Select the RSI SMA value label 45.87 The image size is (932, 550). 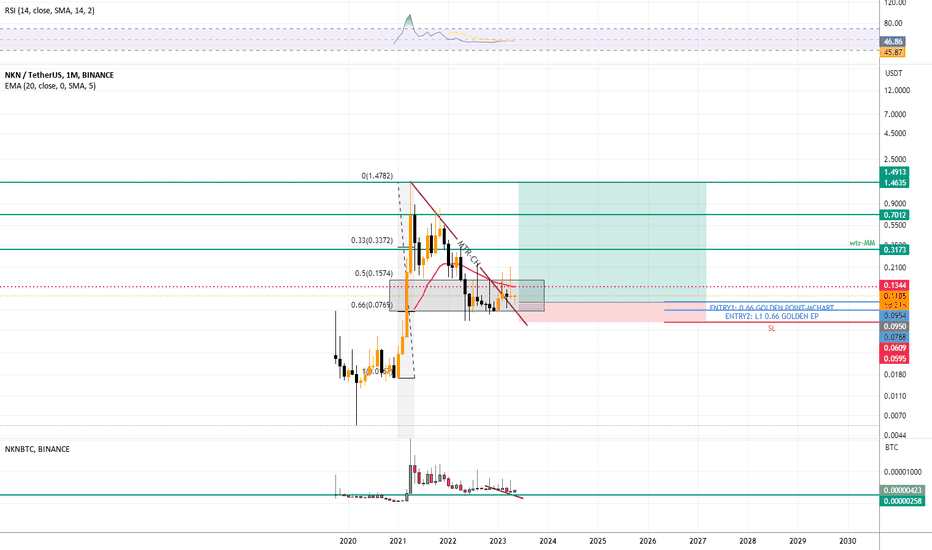pos(893,52)
